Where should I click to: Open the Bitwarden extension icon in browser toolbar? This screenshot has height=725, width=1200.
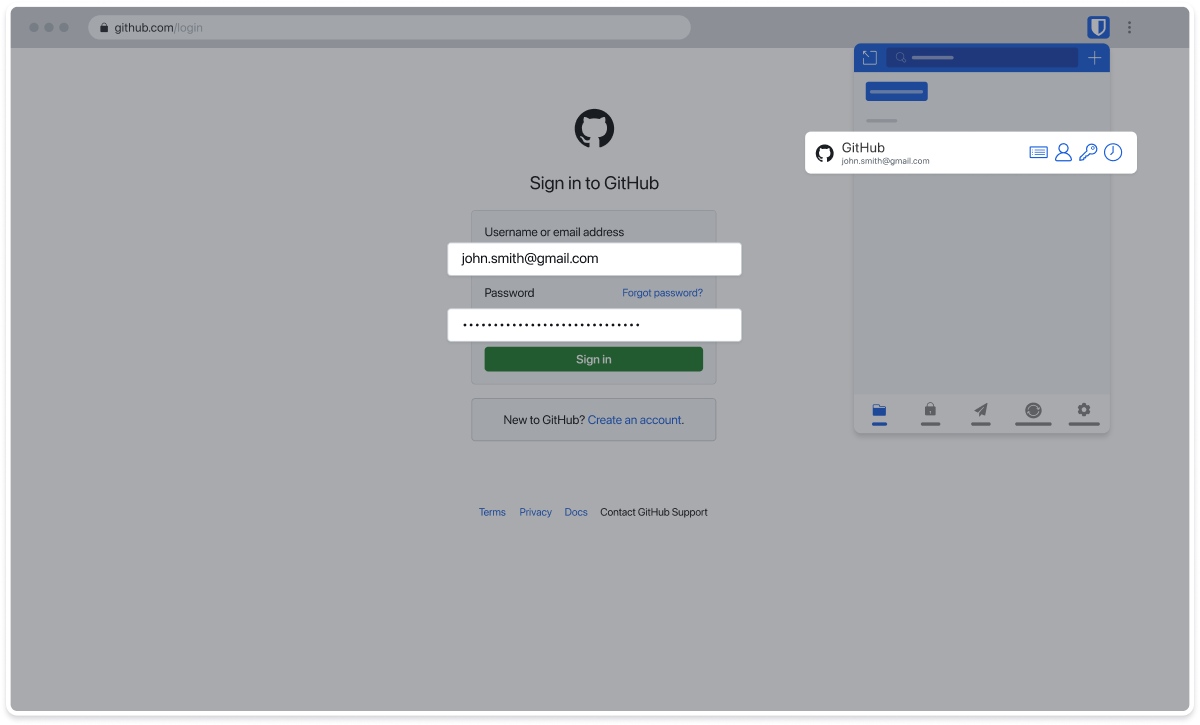[1098, 28]
